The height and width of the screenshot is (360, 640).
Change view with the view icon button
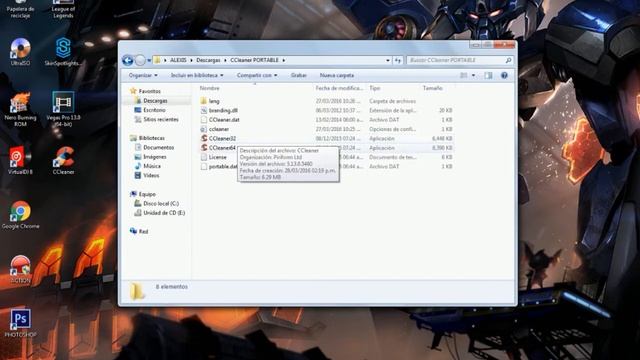tap(464, 76)
